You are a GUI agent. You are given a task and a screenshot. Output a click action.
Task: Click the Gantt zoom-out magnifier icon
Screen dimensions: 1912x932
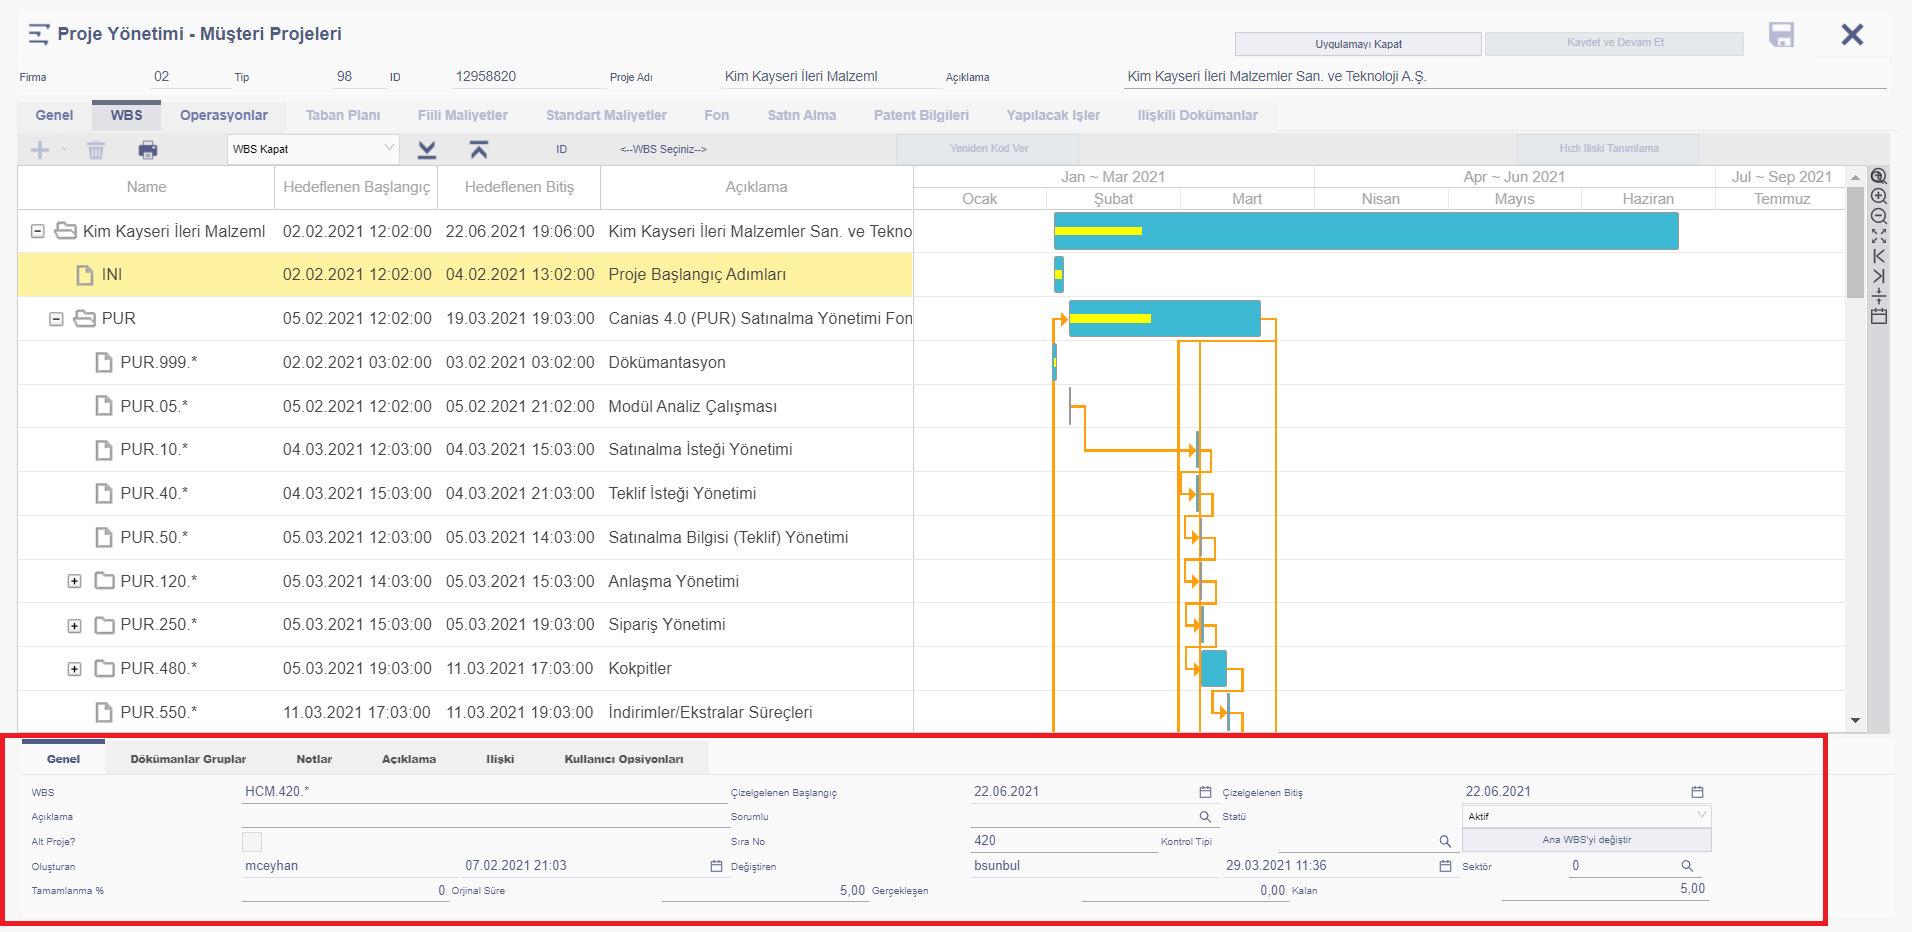(x=1879, y=216)
